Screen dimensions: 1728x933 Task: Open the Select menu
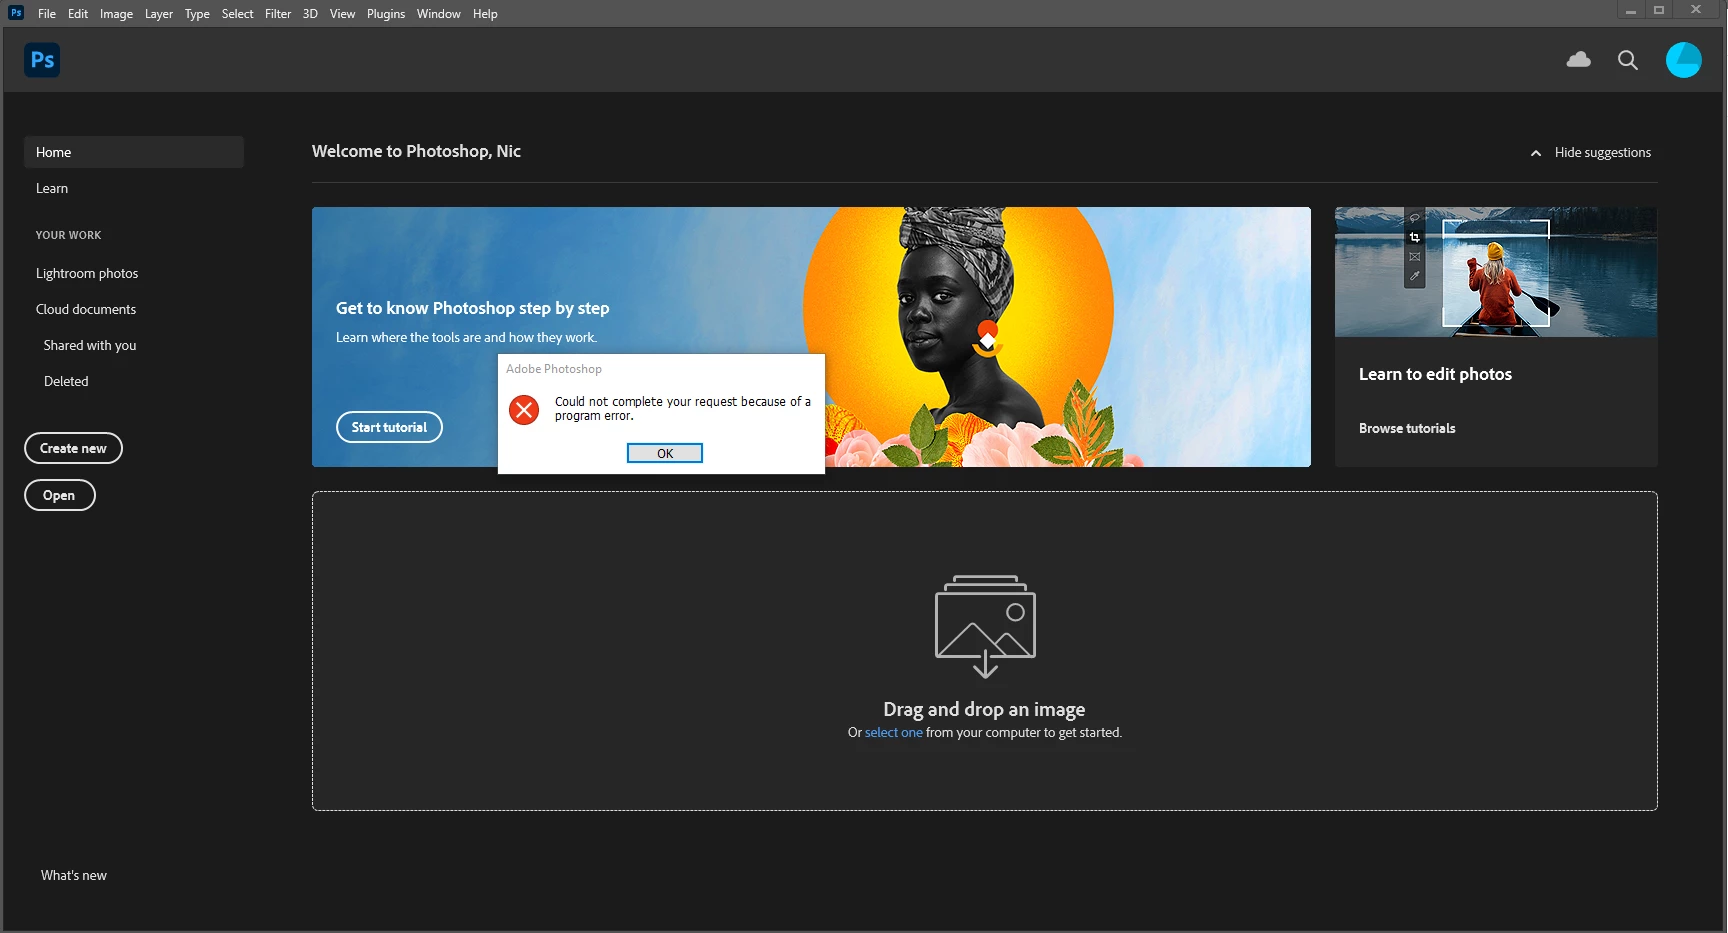click(237, 14)
